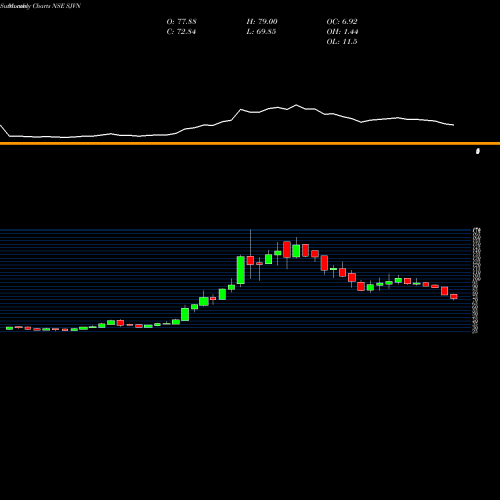Viewport: 500px width, 500px height.
Task: Click the close price value C: 72.84
Action: [181, 32]
